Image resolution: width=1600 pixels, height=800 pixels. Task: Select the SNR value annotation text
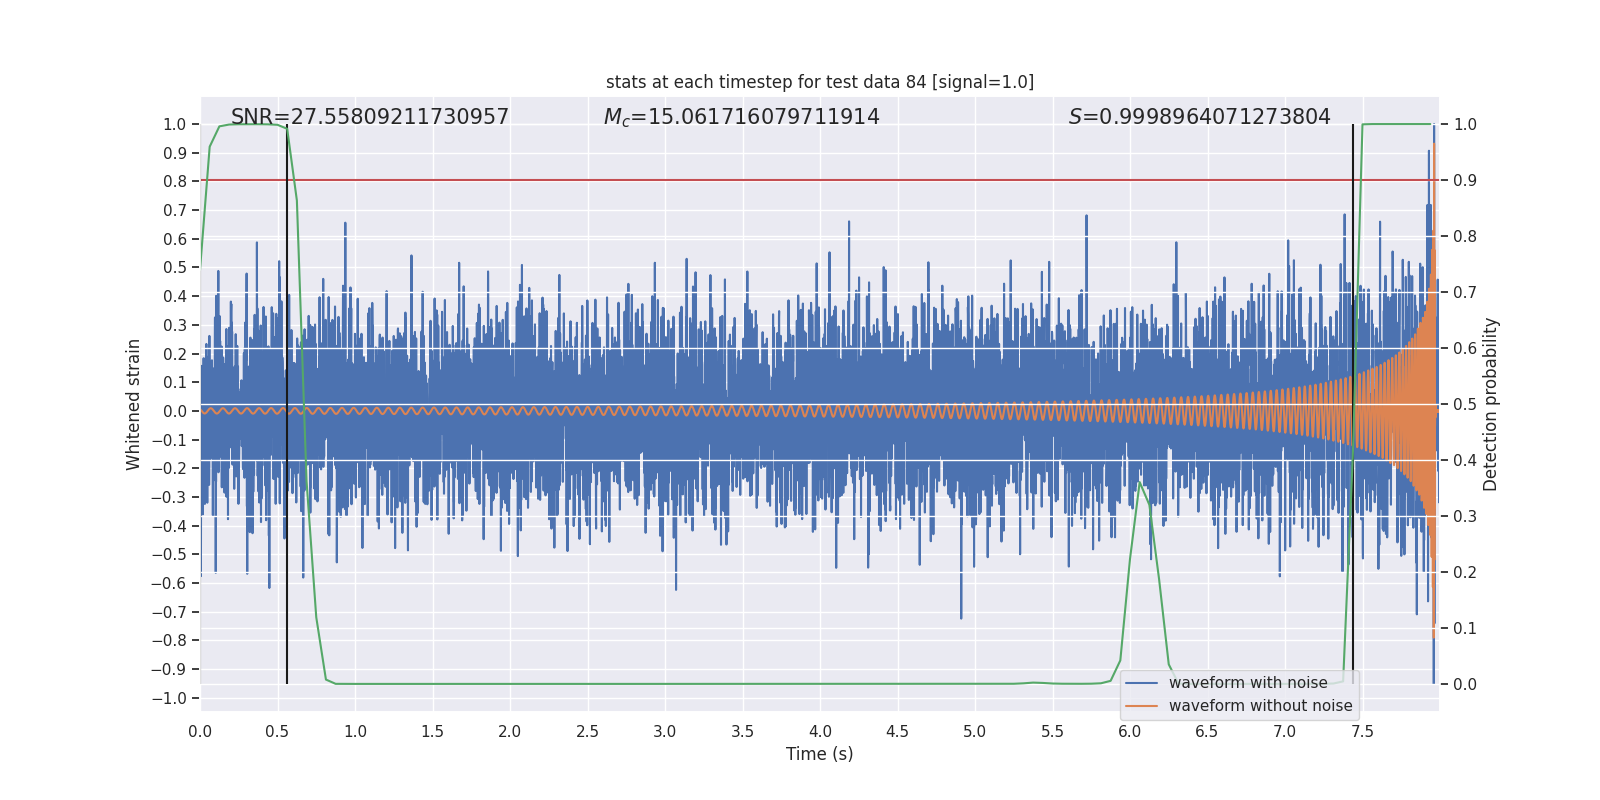[369, 117]
